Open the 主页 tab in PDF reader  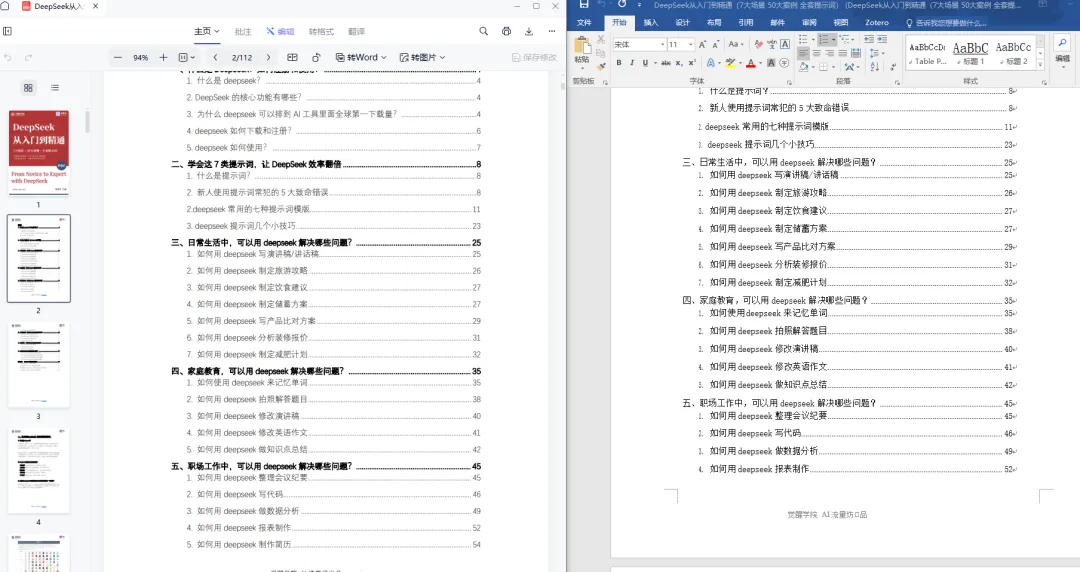(x=206, y=31)
